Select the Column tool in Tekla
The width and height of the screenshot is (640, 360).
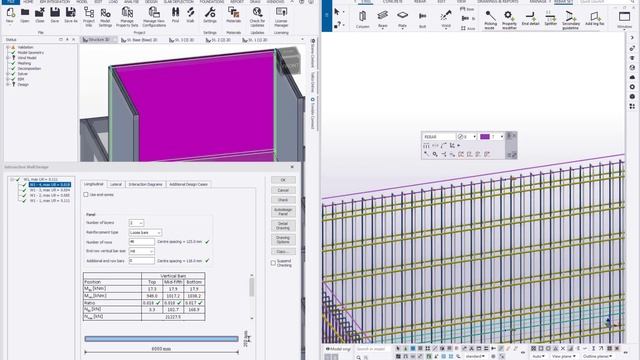(362, 19)
